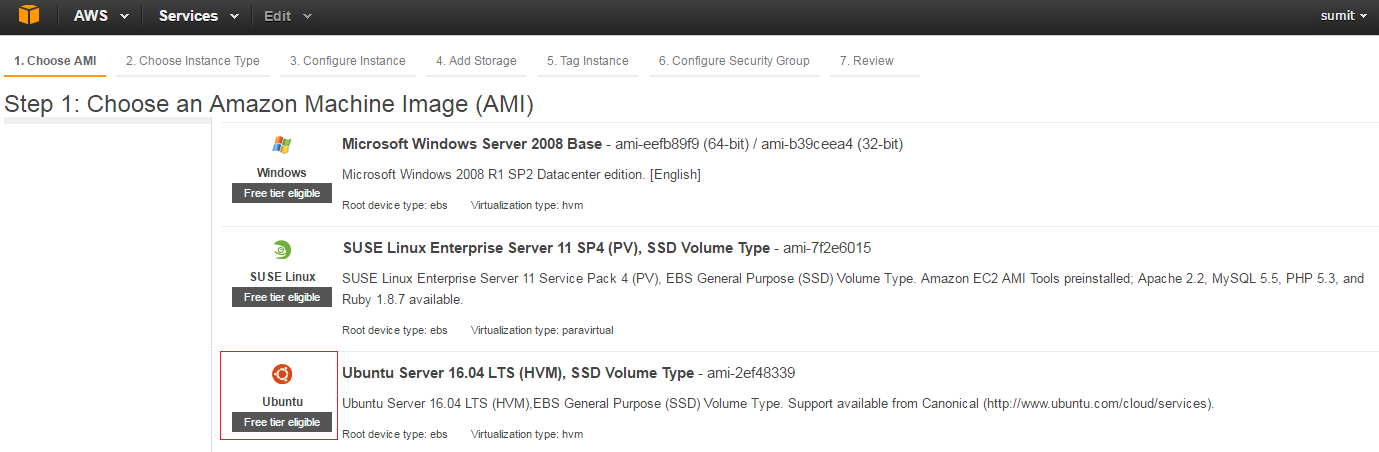The height and width of the screenshot is (452, 1379).
Task: Click the Choose AMI tab
Action: pyautogui.click(x=55, y=61)
